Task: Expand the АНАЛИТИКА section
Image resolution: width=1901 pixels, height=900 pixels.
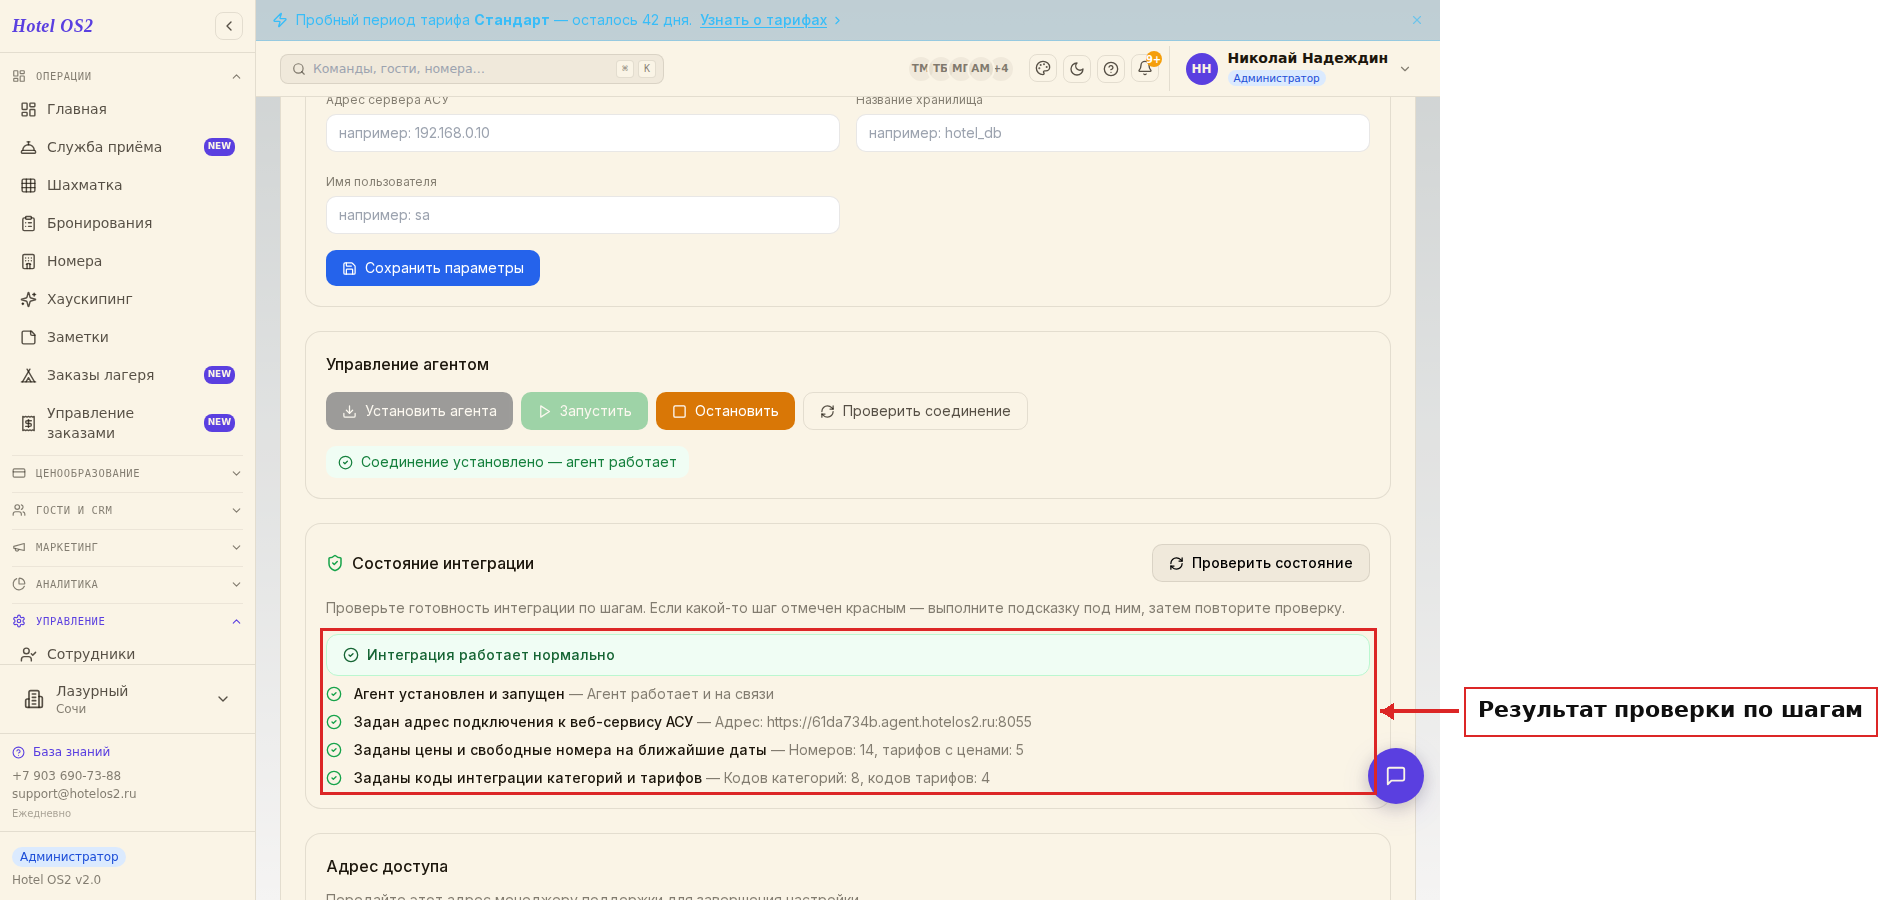Action: point(127,584)
